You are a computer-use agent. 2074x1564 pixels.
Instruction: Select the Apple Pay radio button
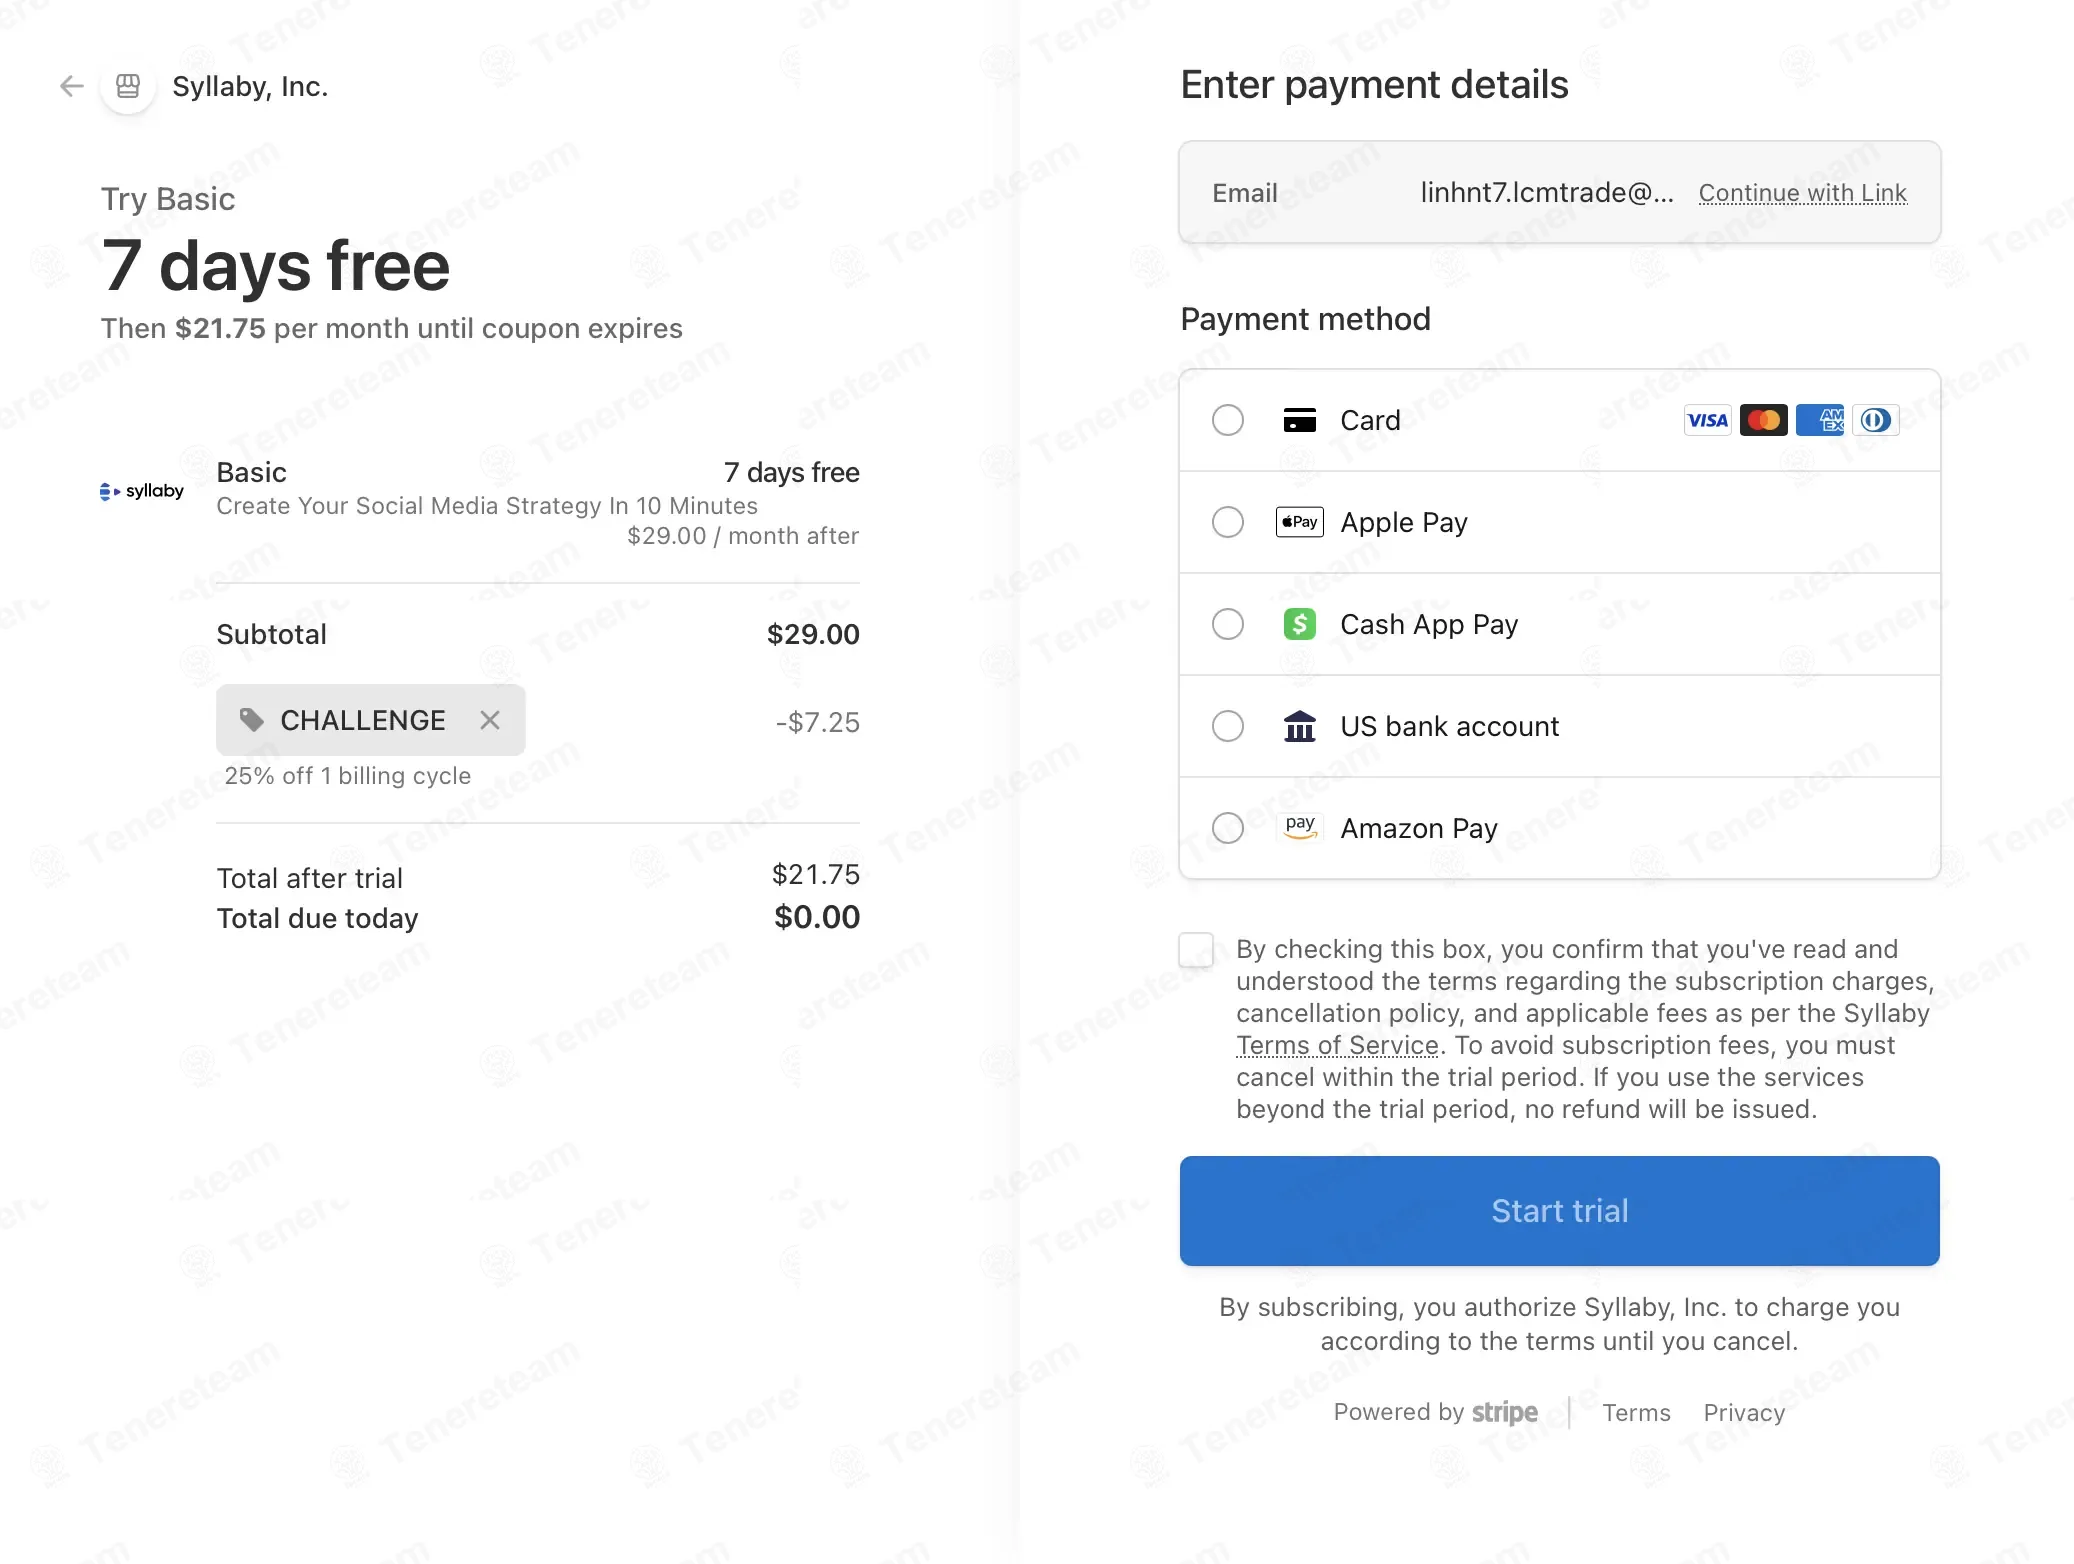(x=1228, y=522)
